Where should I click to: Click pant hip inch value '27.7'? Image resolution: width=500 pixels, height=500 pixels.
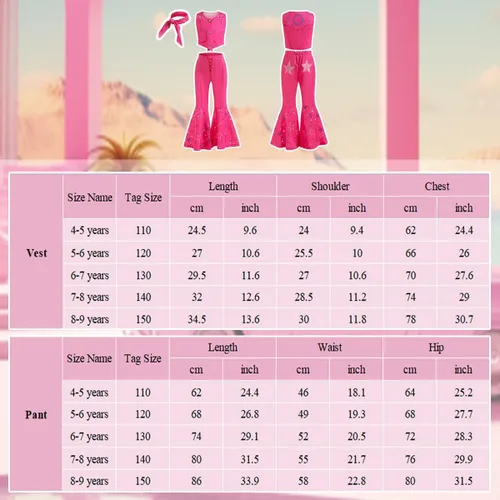463,414
